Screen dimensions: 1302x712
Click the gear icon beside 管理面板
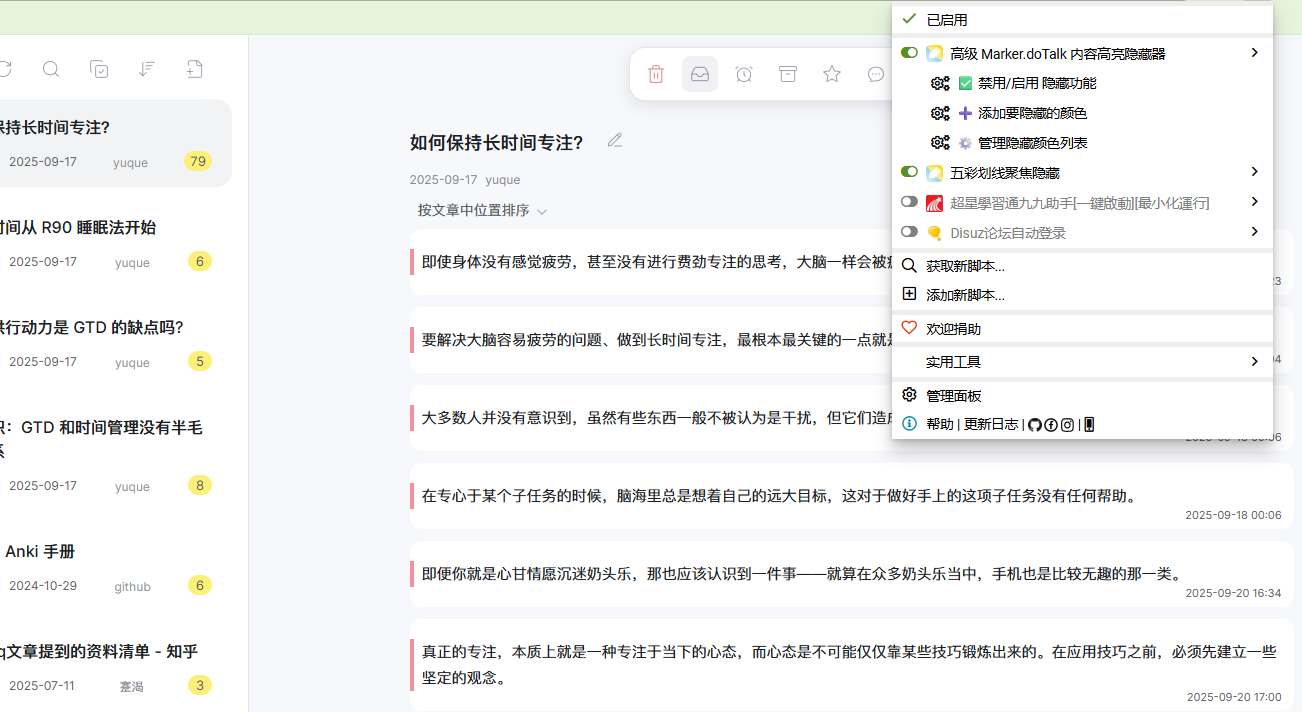click(x=909, y=395)
